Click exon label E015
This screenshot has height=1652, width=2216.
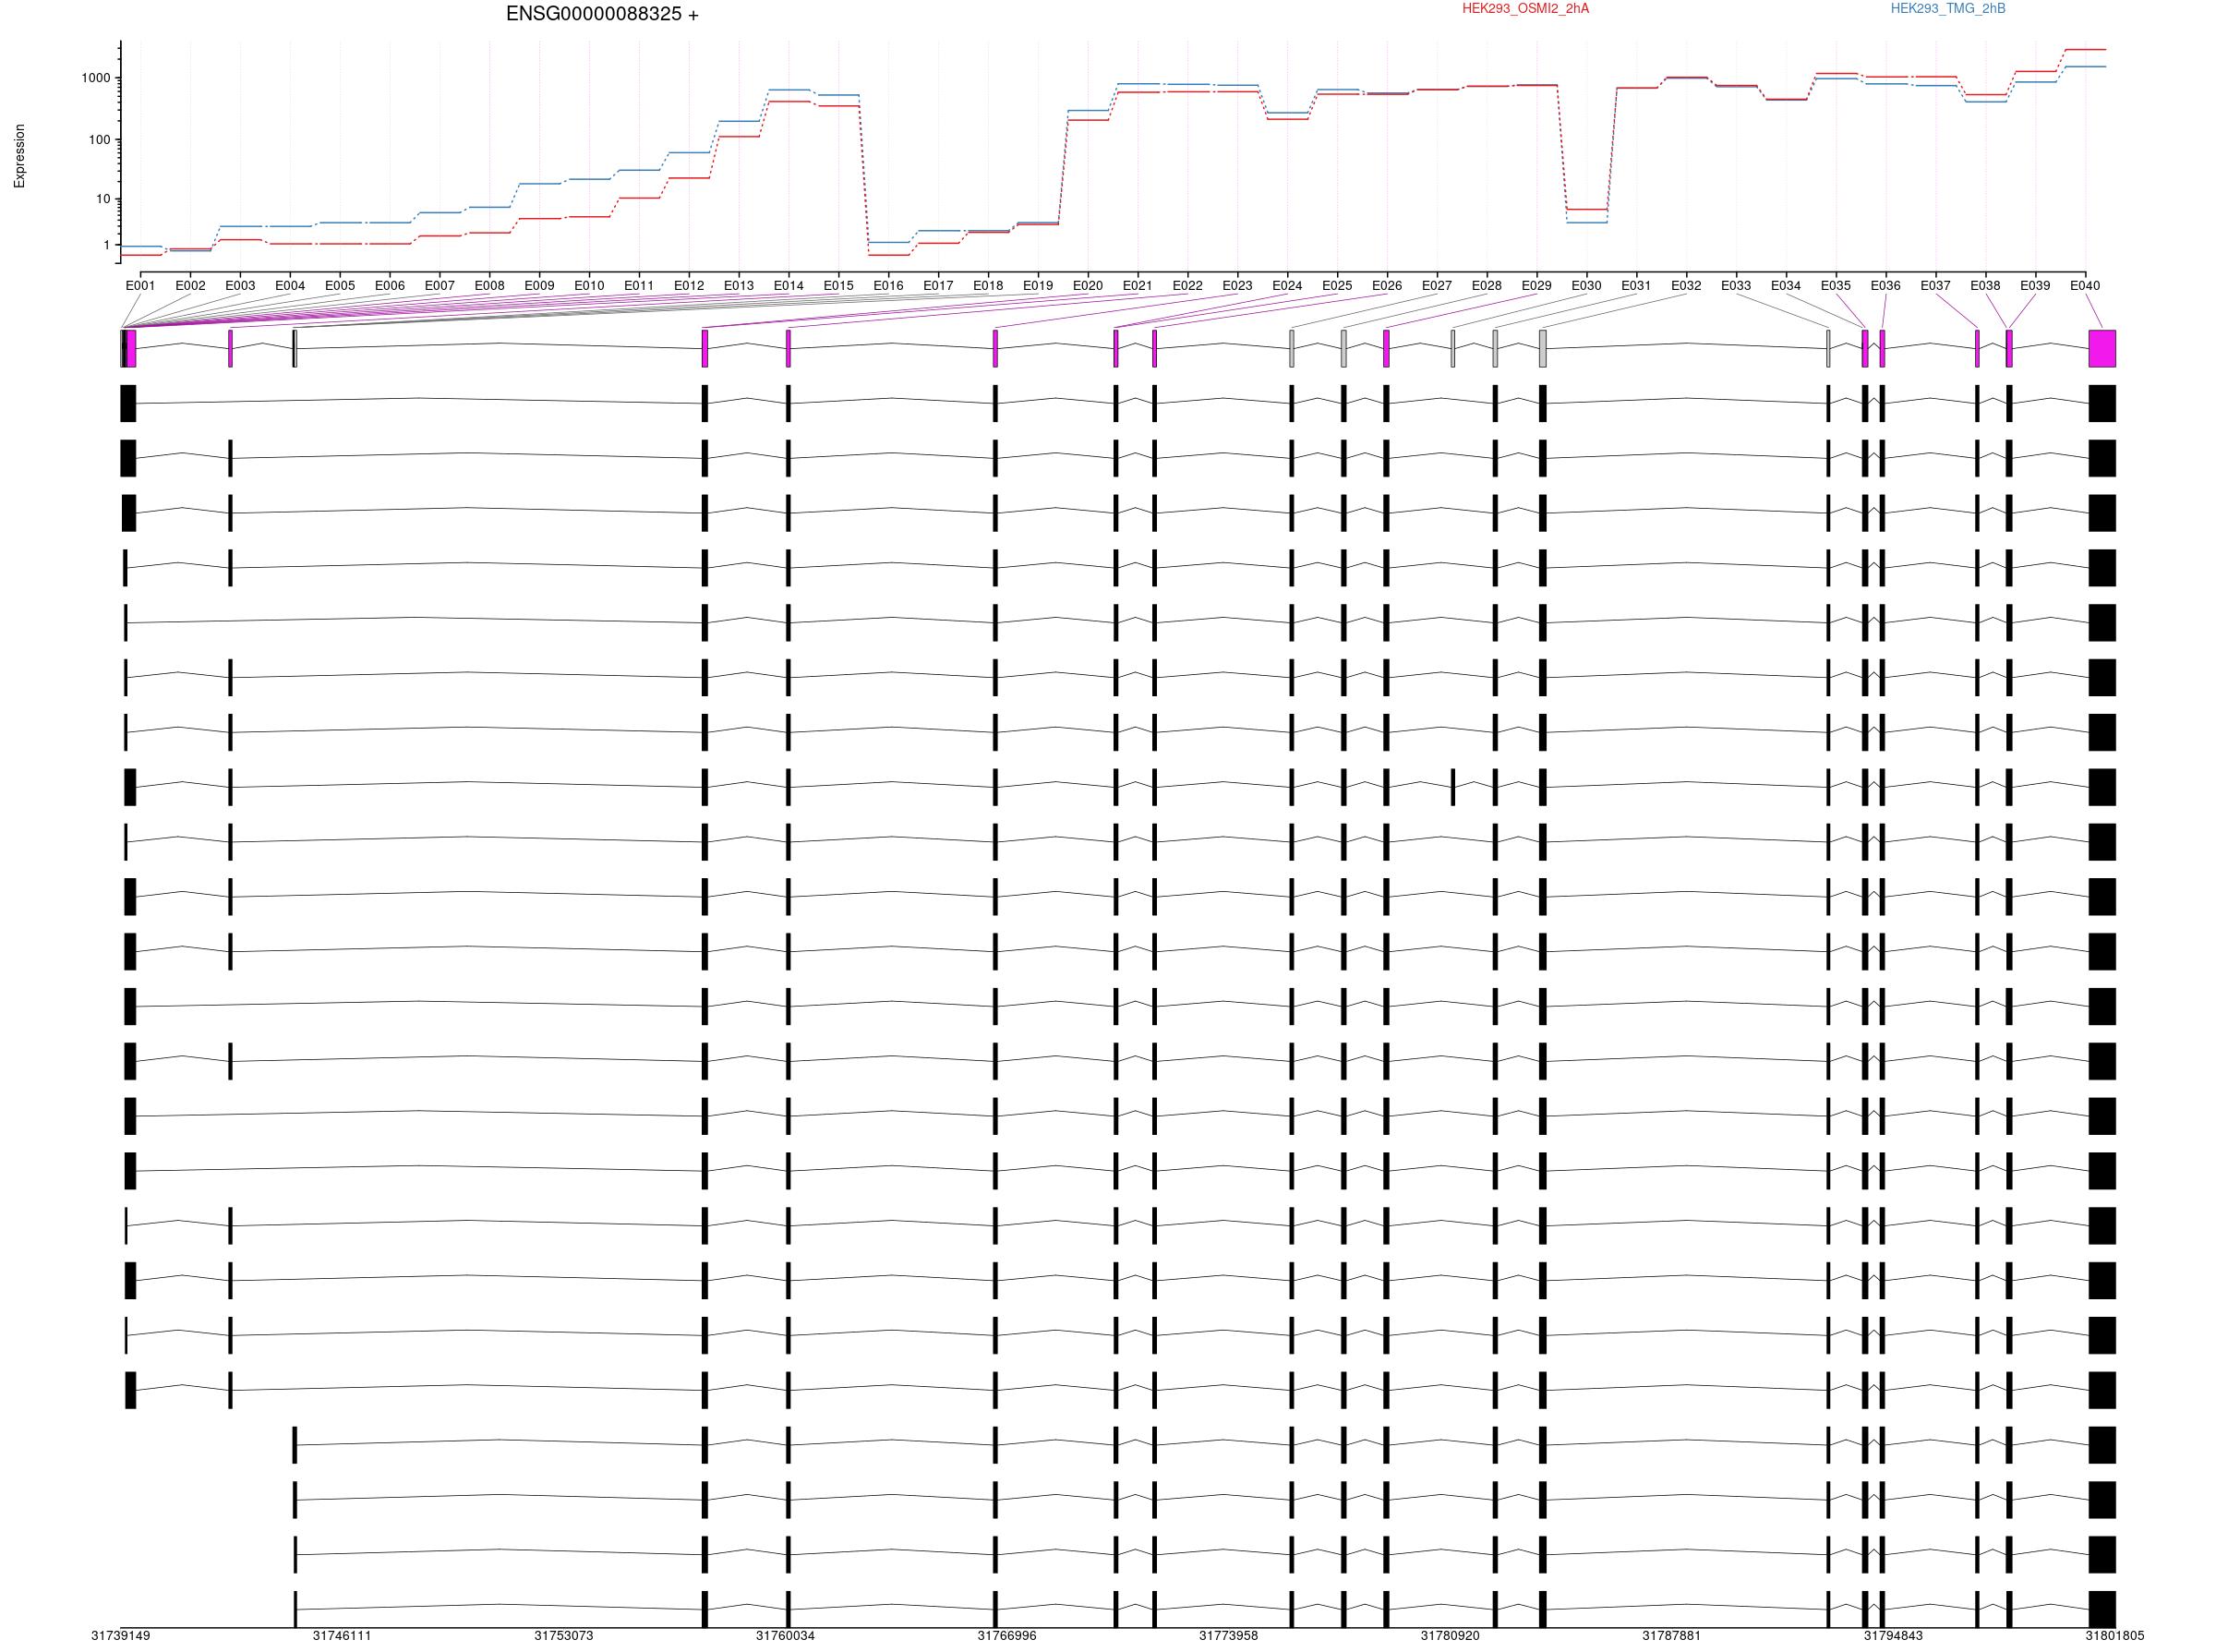click(838, 286)
